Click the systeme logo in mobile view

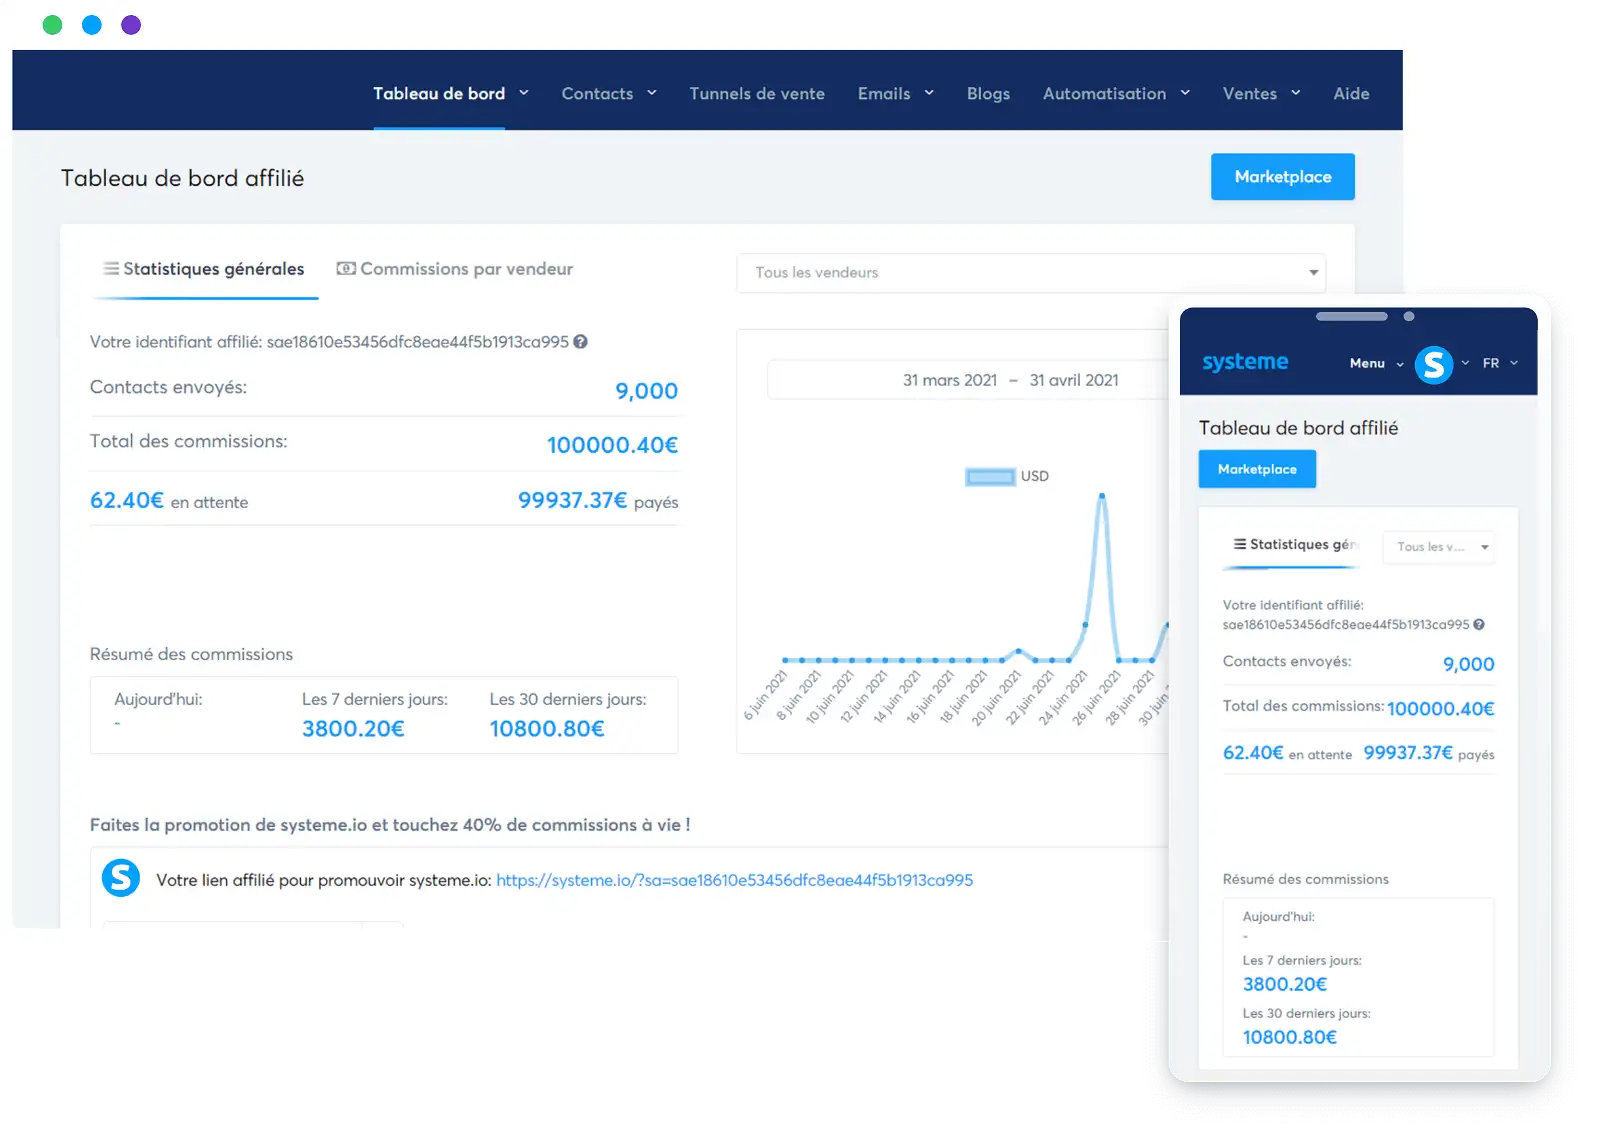coord(1245,362)
